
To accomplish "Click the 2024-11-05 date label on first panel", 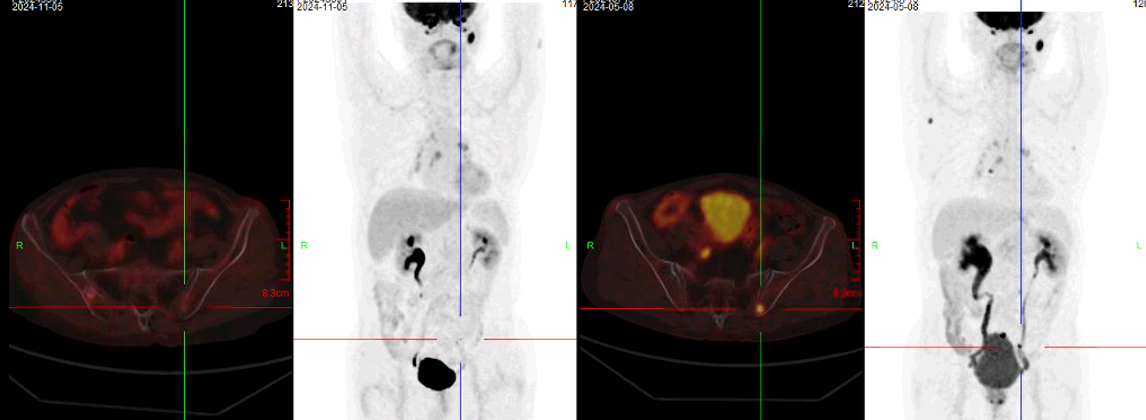I will click(x=37, y=5).
